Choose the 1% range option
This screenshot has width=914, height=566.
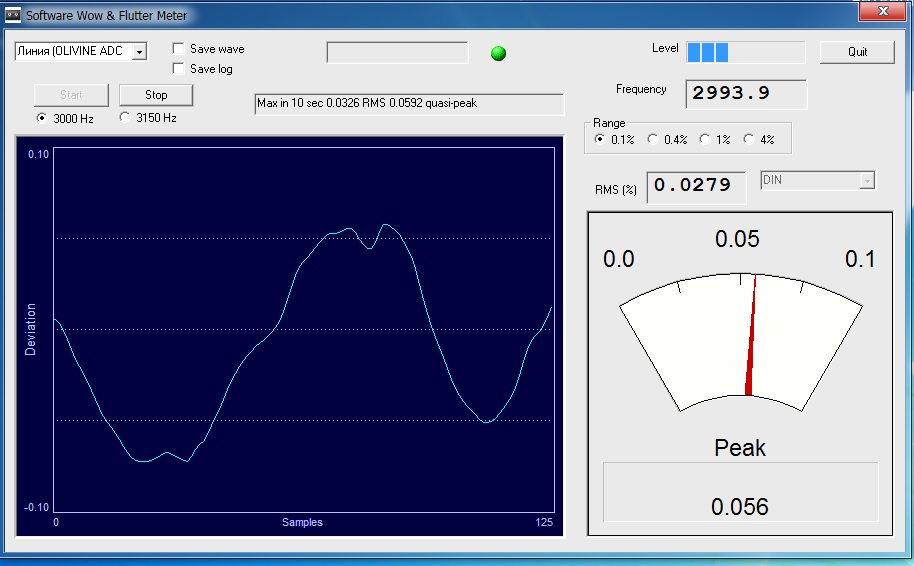(x=705, y=139)
